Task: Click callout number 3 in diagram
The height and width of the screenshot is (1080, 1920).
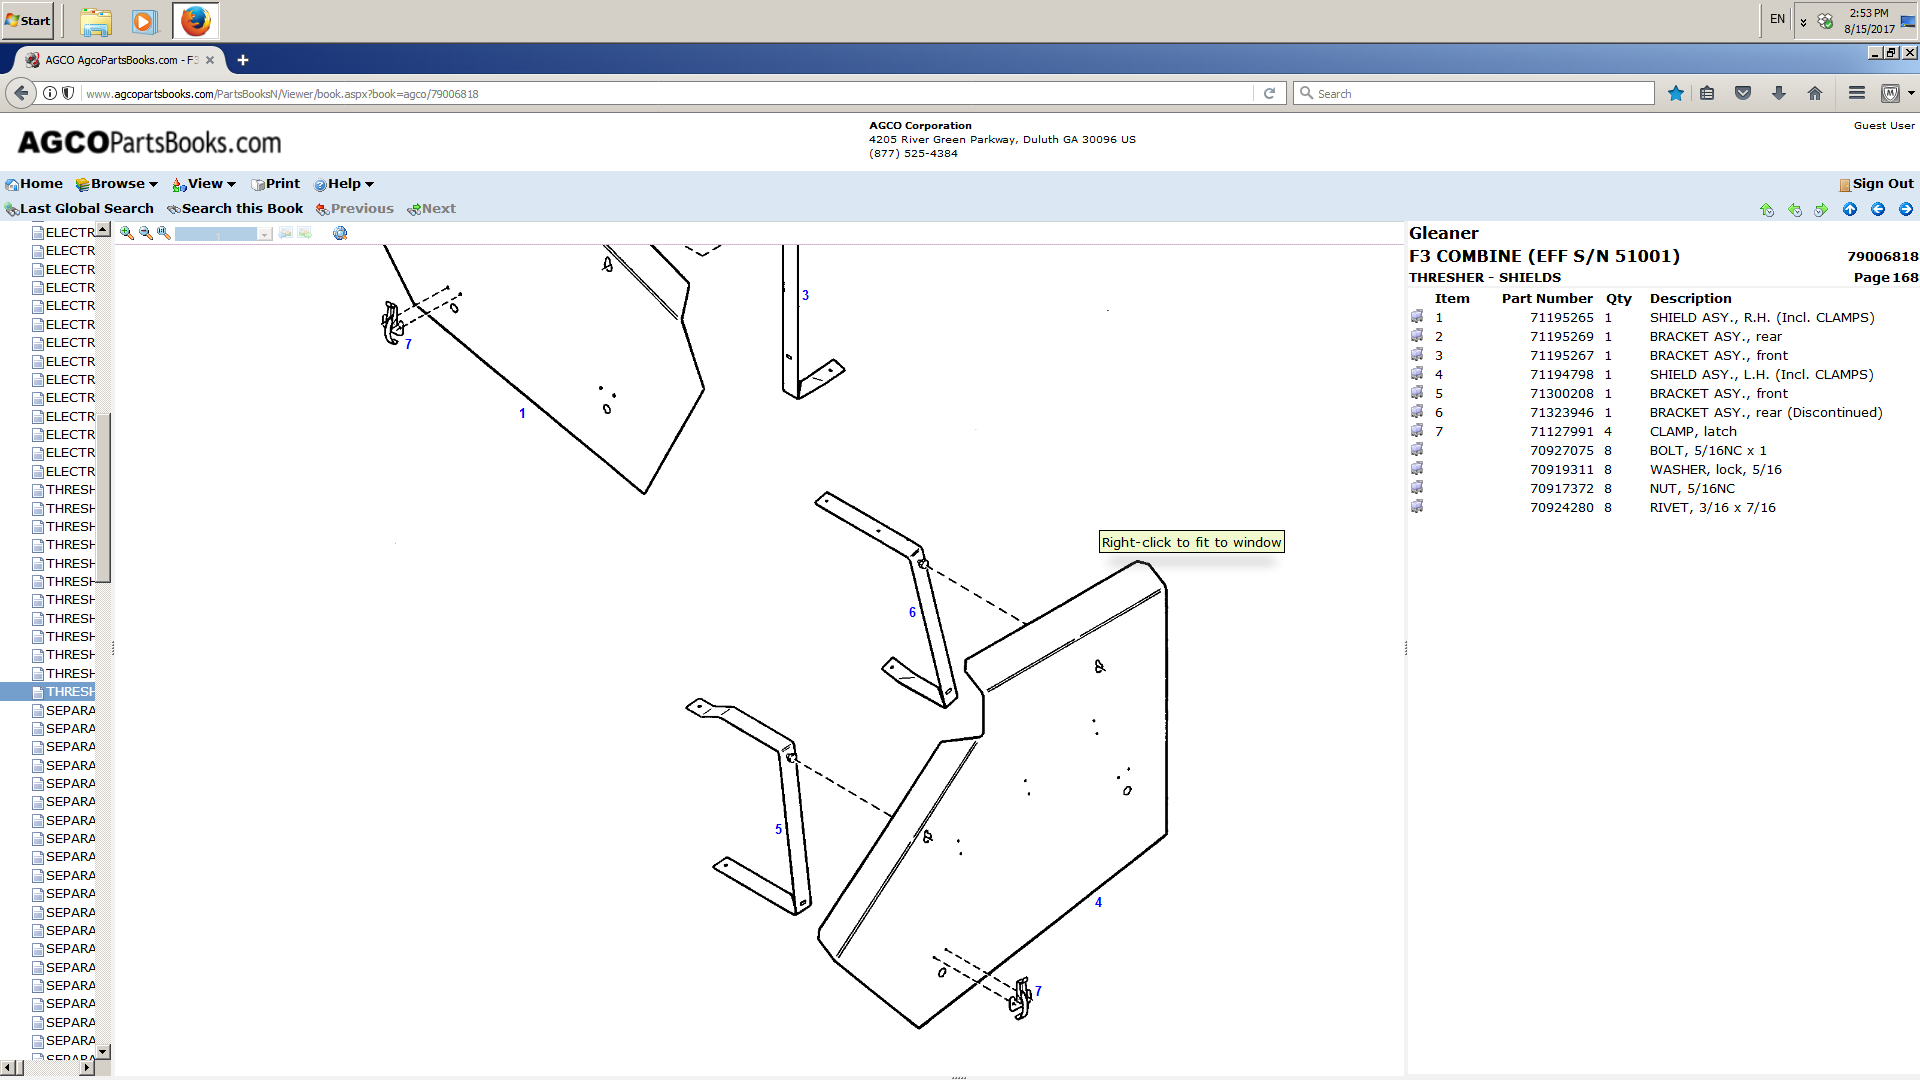Action: coord(805,295)
